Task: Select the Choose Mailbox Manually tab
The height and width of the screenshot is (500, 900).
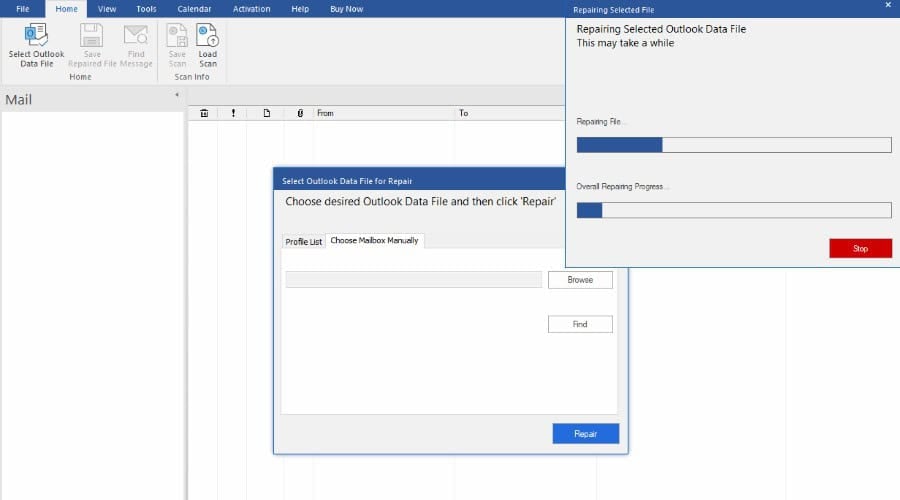Action: pyautogui.click(x=374, y=241)
